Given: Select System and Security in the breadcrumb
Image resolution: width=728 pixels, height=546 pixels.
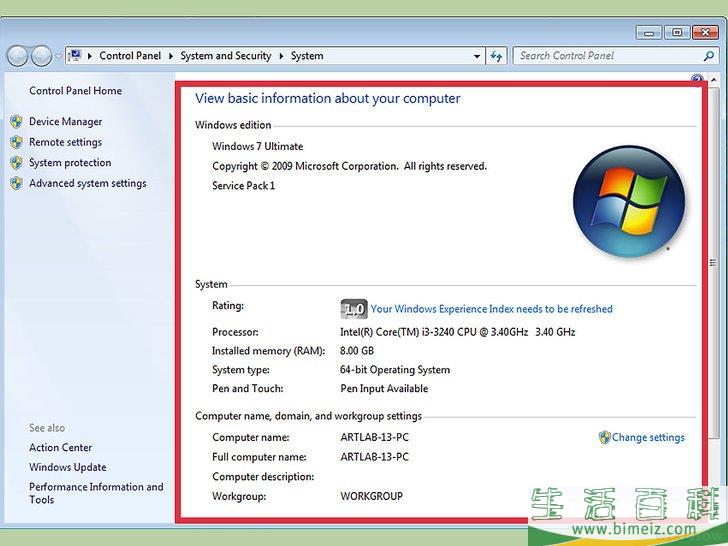Looking at the screenshot, I should click(226, 56).
